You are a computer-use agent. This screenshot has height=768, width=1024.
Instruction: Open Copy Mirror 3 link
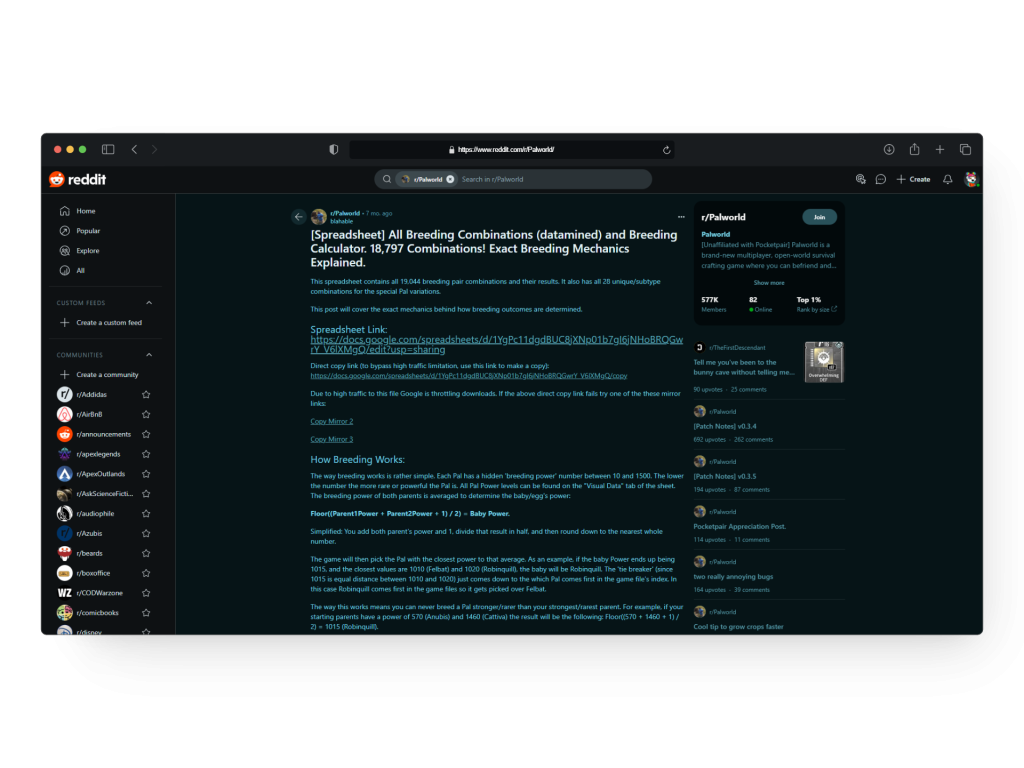332,440
